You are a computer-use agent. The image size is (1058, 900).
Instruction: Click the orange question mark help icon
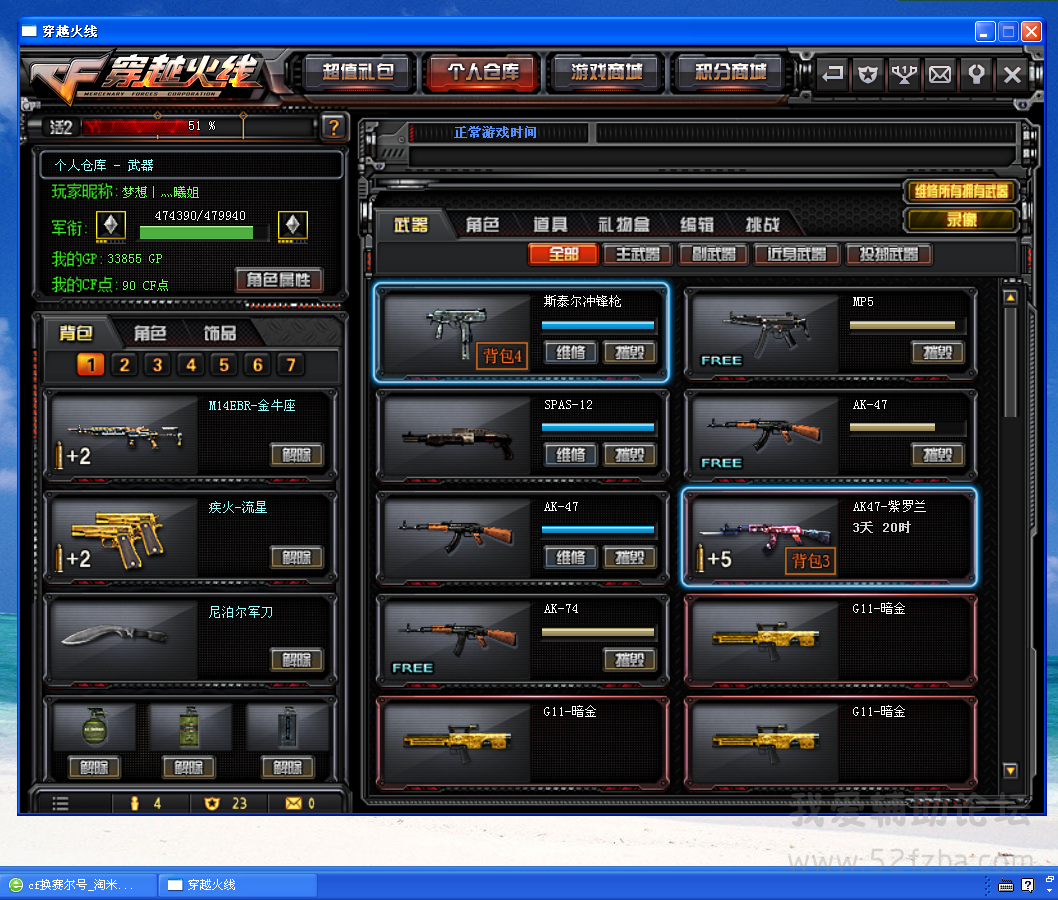pos(333,127)
